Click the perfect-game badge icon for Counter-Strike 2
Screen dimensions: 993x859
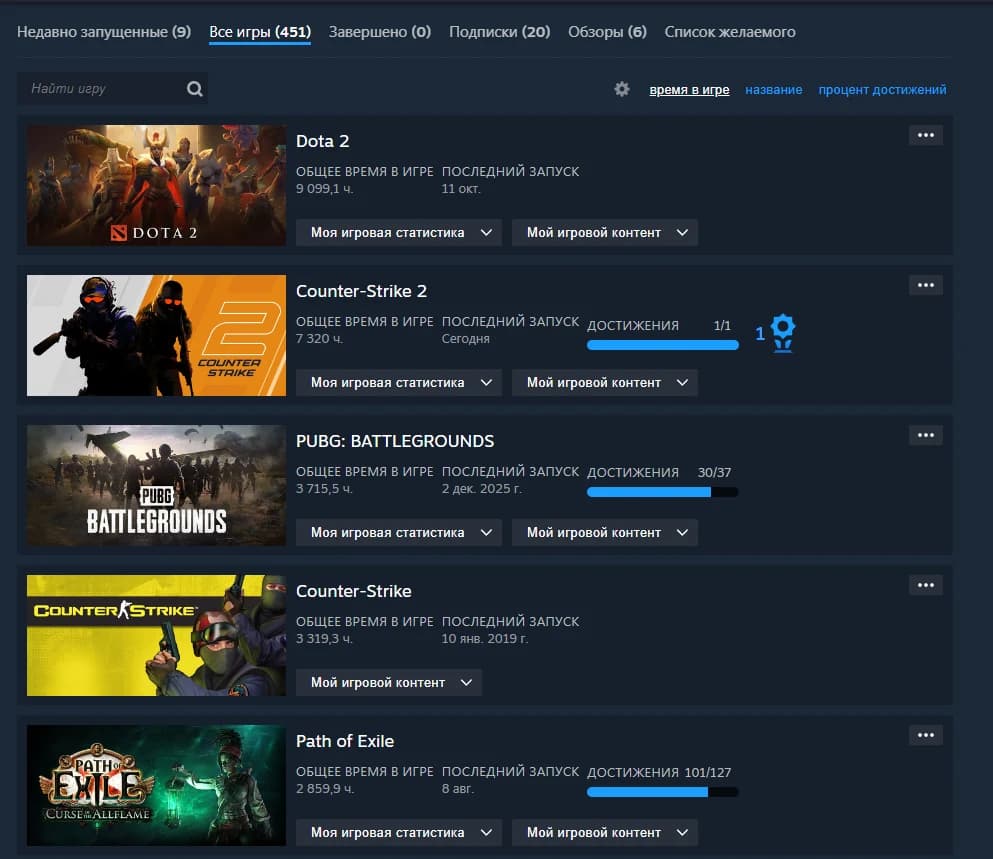pos(783,333)
